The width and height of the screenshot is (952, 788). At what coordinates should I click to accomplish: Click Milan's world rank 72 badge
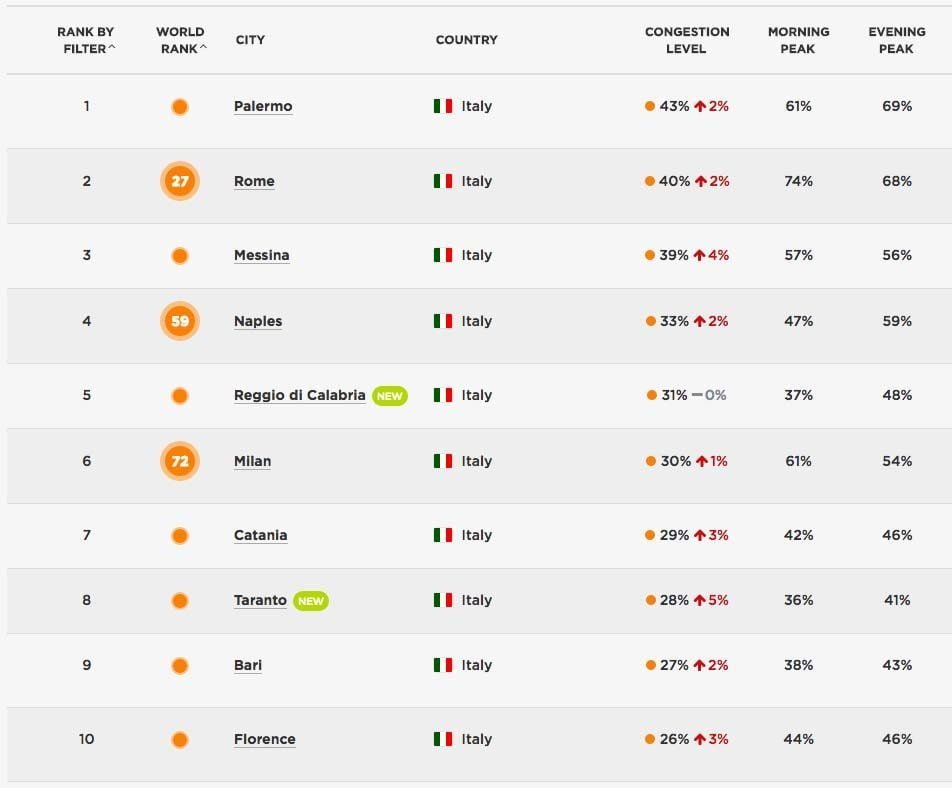pyautogui.click(x=180, y=461)
